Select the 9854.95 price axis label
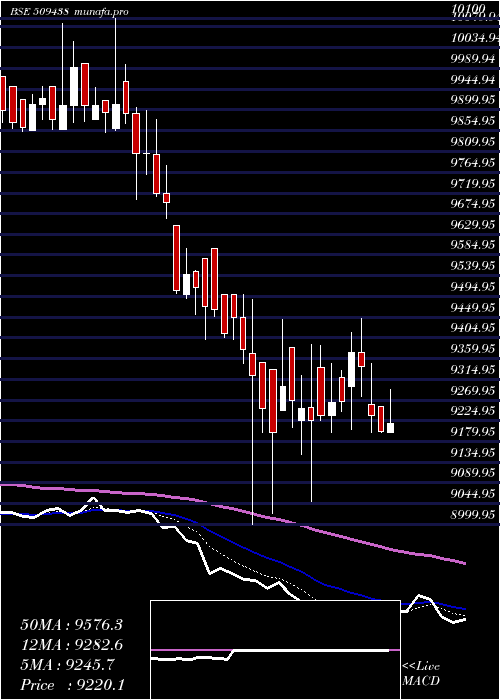Screen dimensions: 500x700 473,121
